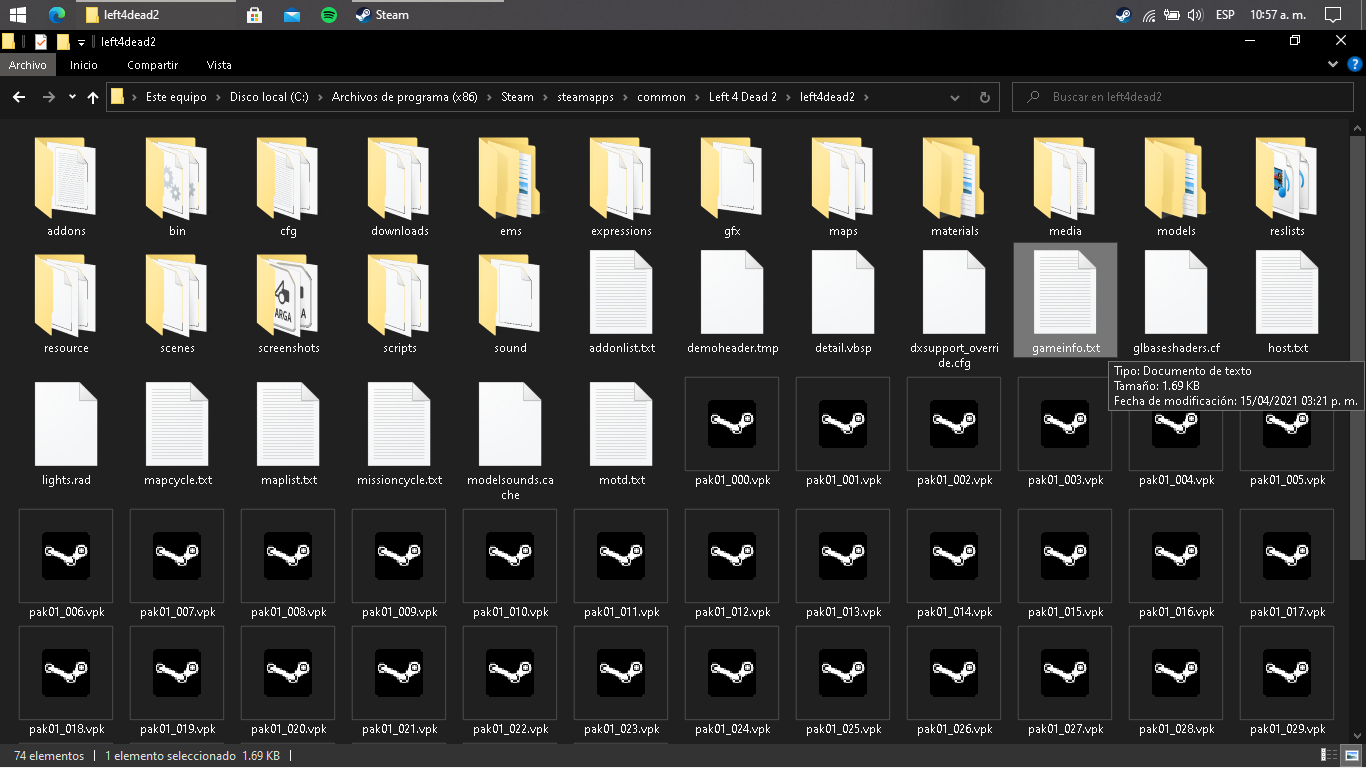1366x768 pixels.
Task: Select the addonlist.txt file
Action: 621,303
